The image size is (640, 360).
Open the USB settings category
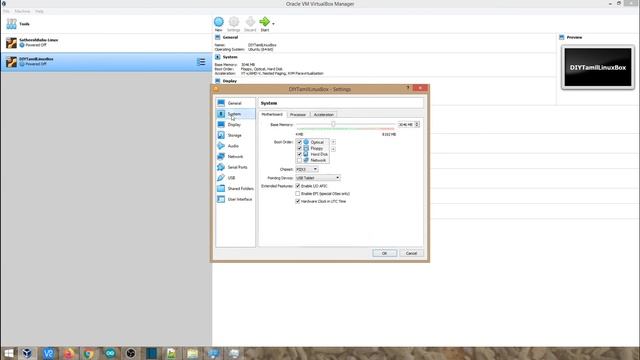tap(236, 178)
